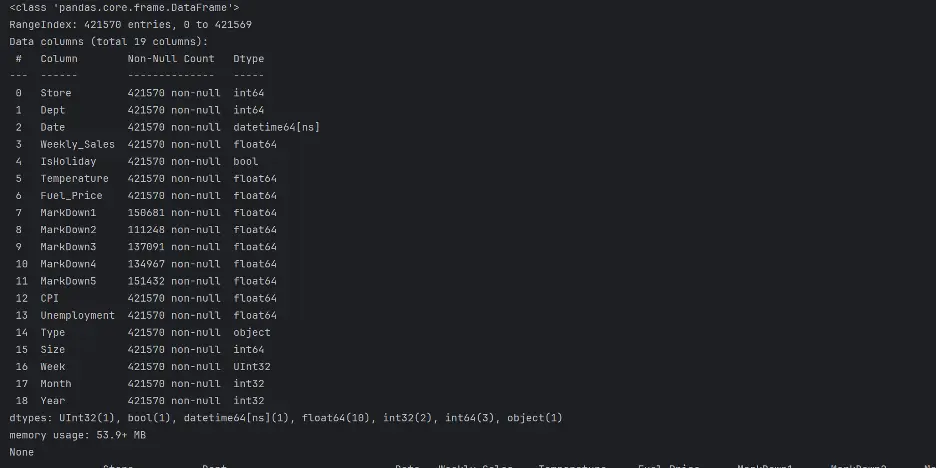
Task: Click the dtypes summary line
Action: [286, 418]
